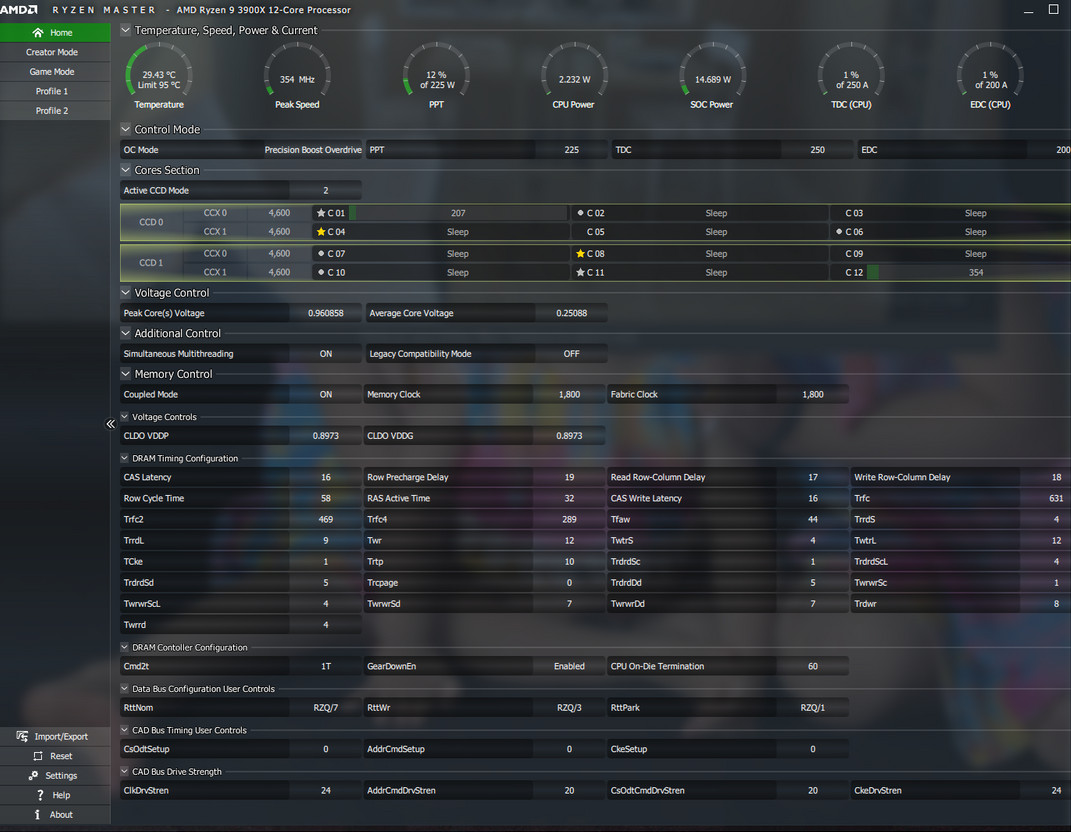Image resolution: width=1071 pixels, height=832 pixels.
Task: Click Import/Export button label
Action: (x=61, y=736)
